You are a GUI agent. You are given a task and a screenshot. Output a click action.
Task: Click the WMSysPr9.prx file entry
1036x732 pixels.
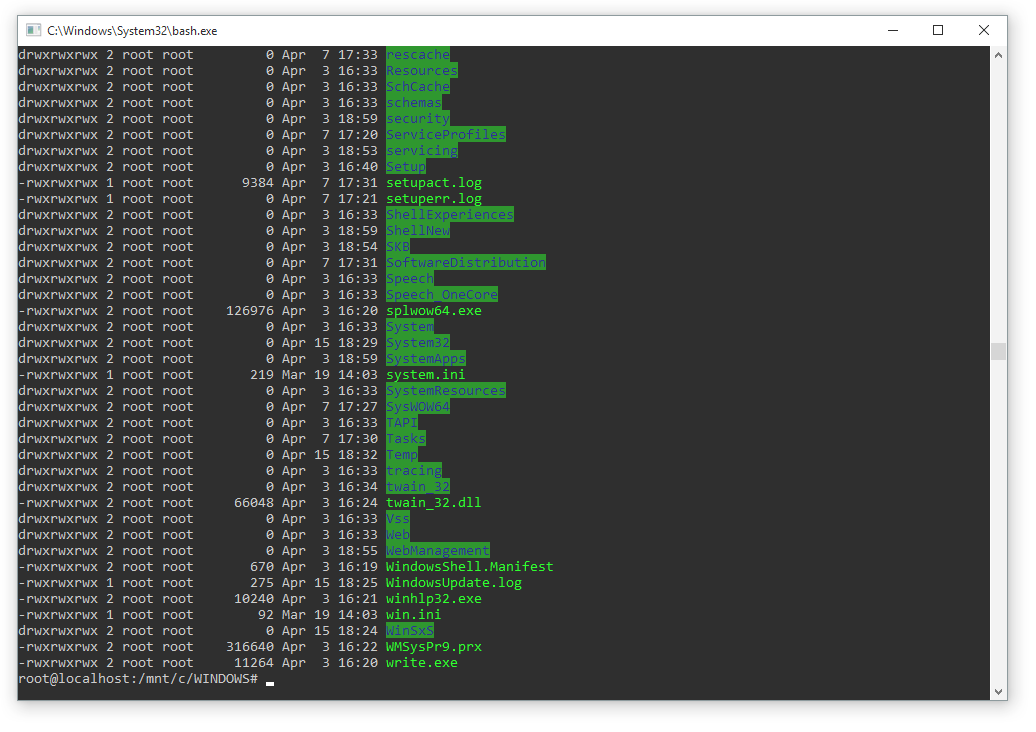click(x=434, y=647)
